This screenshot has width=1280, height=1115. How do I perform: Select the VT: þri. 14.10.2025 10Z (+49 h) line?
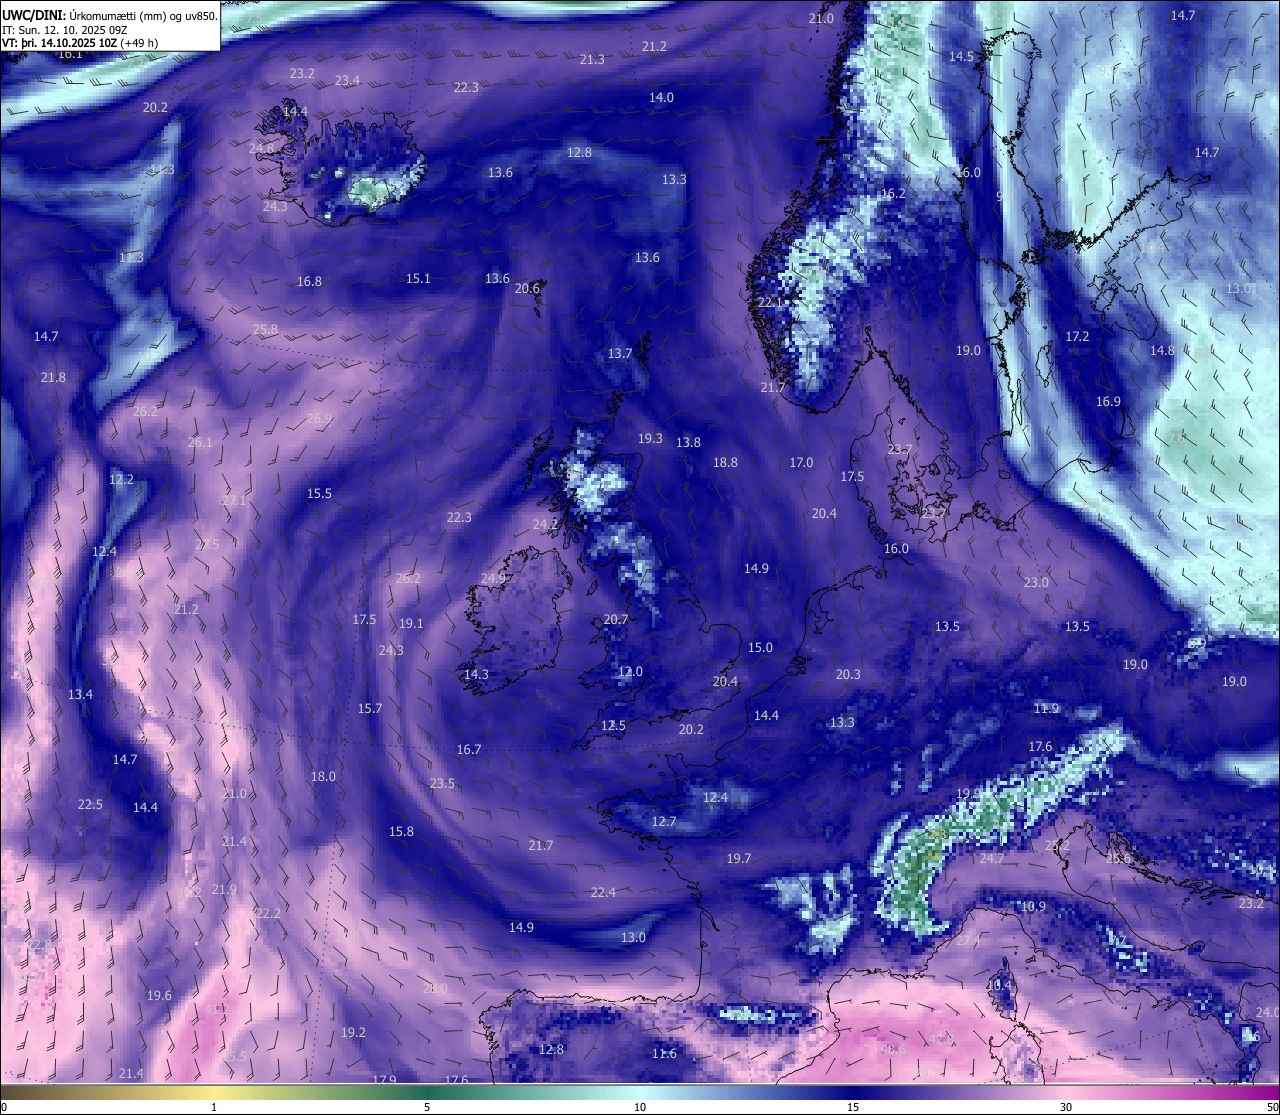(80, 43)
